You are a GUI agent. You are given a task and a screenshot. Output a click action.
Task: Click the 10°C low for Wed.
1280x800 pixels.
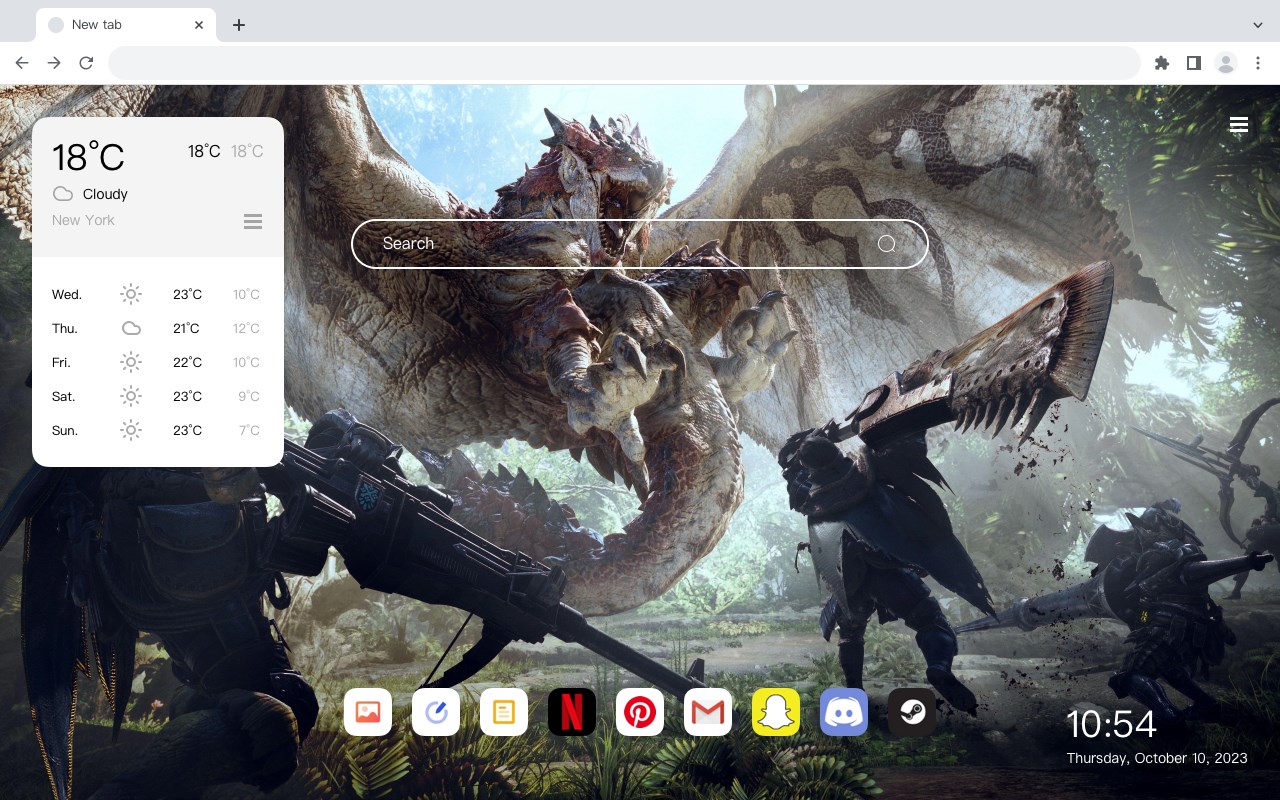[246, 294]
